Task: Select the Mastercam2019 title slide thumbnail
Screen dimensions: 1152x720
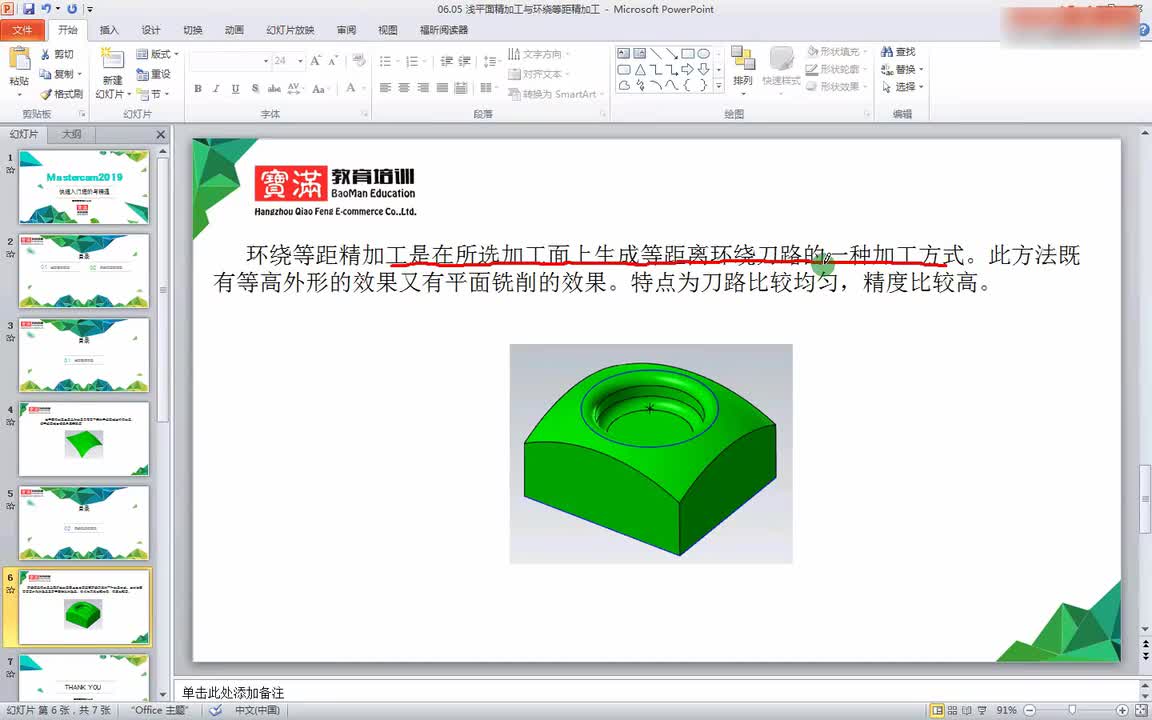Action: tap(84, 187)
